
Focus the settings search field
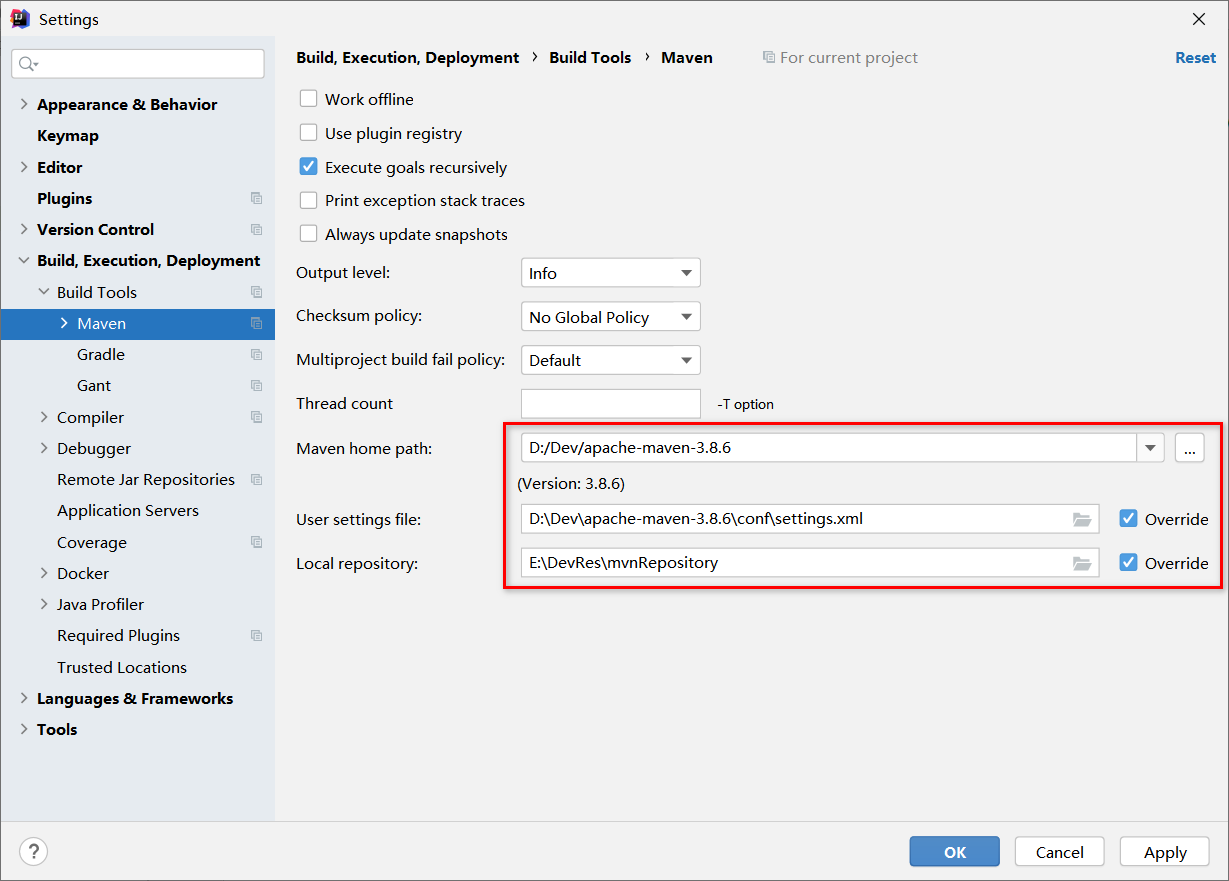coord(138,64)
